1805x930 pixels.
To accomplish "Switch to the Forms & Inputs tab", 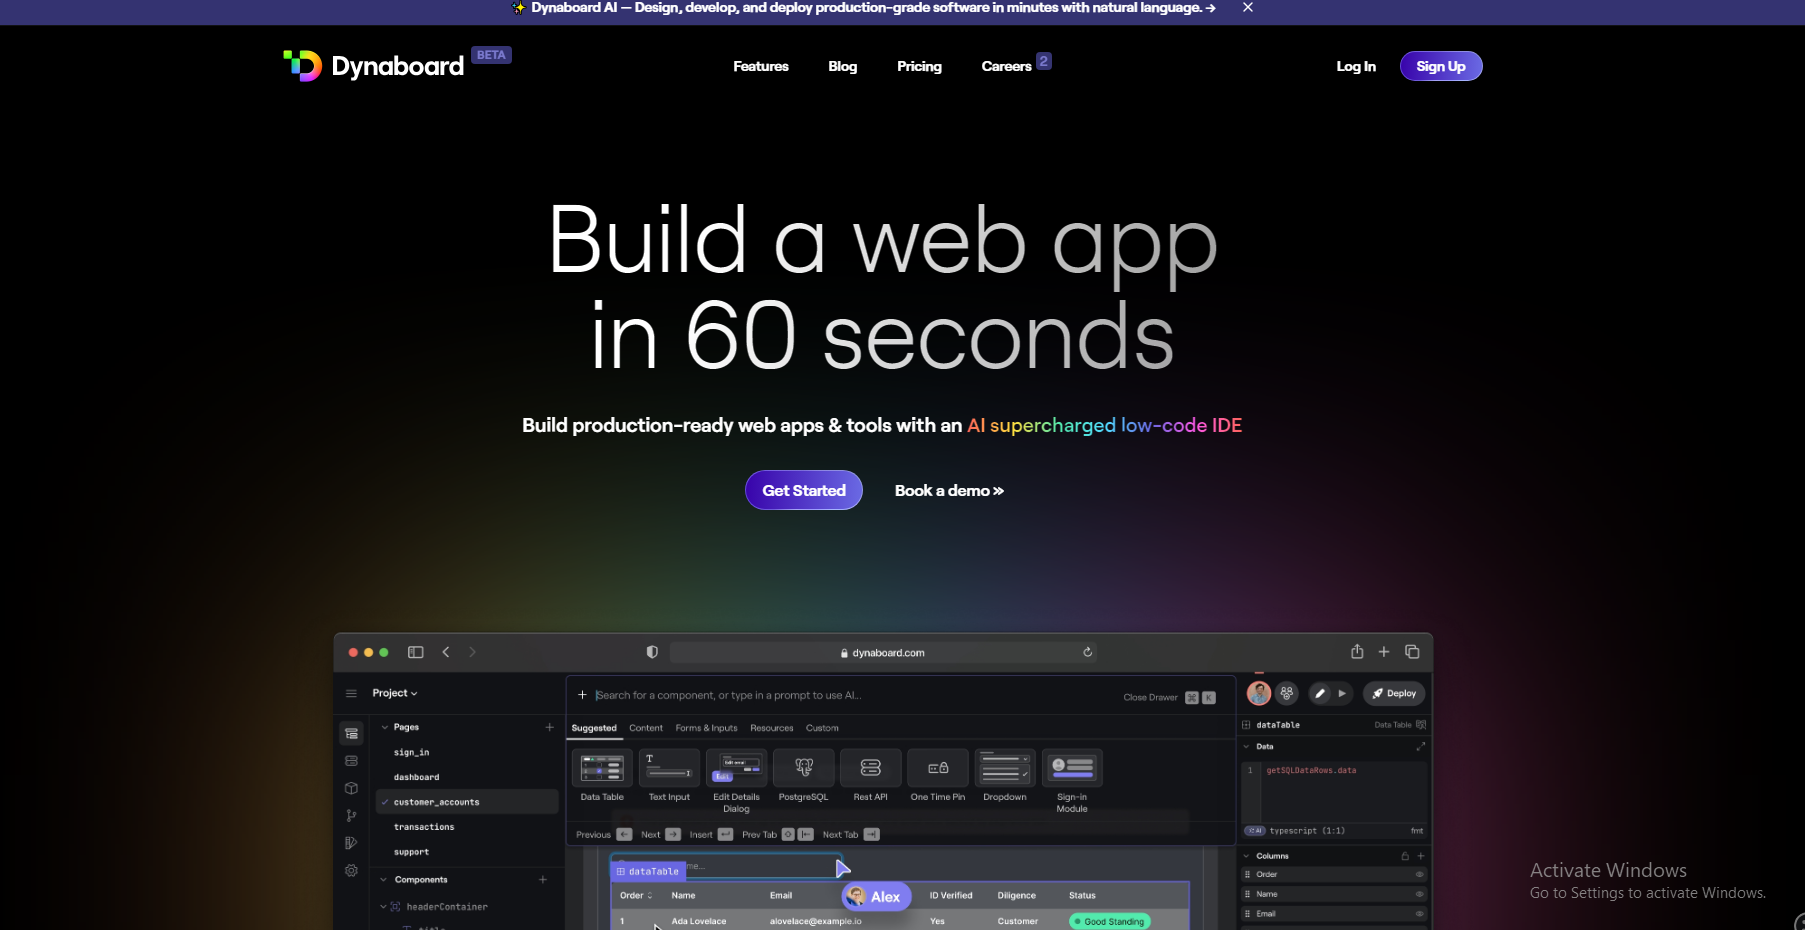I will pos(706,728).
